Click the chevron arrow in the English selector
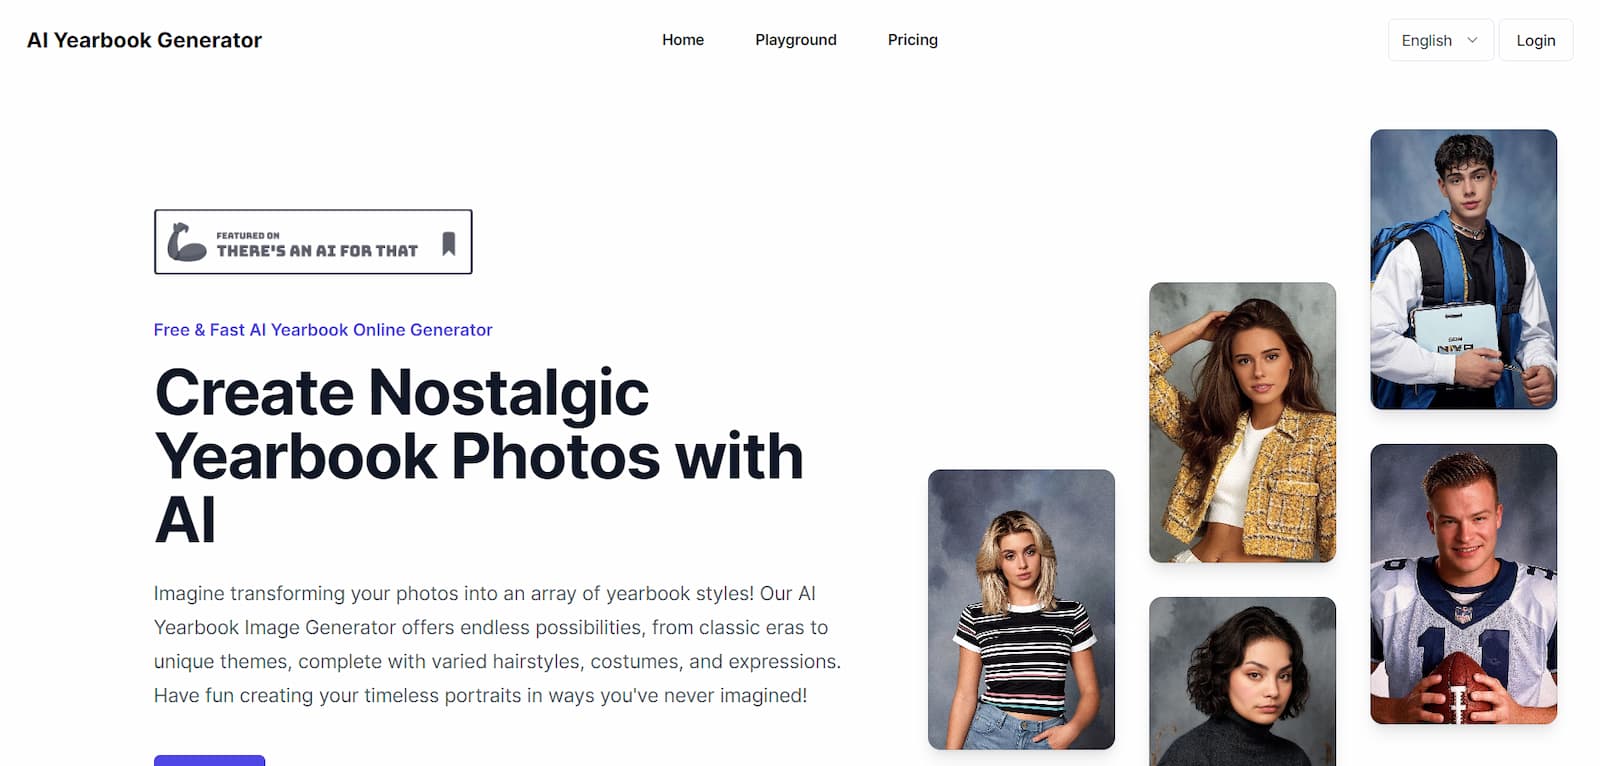This screenshot has height=766, width=1600. coord(1472,40)
